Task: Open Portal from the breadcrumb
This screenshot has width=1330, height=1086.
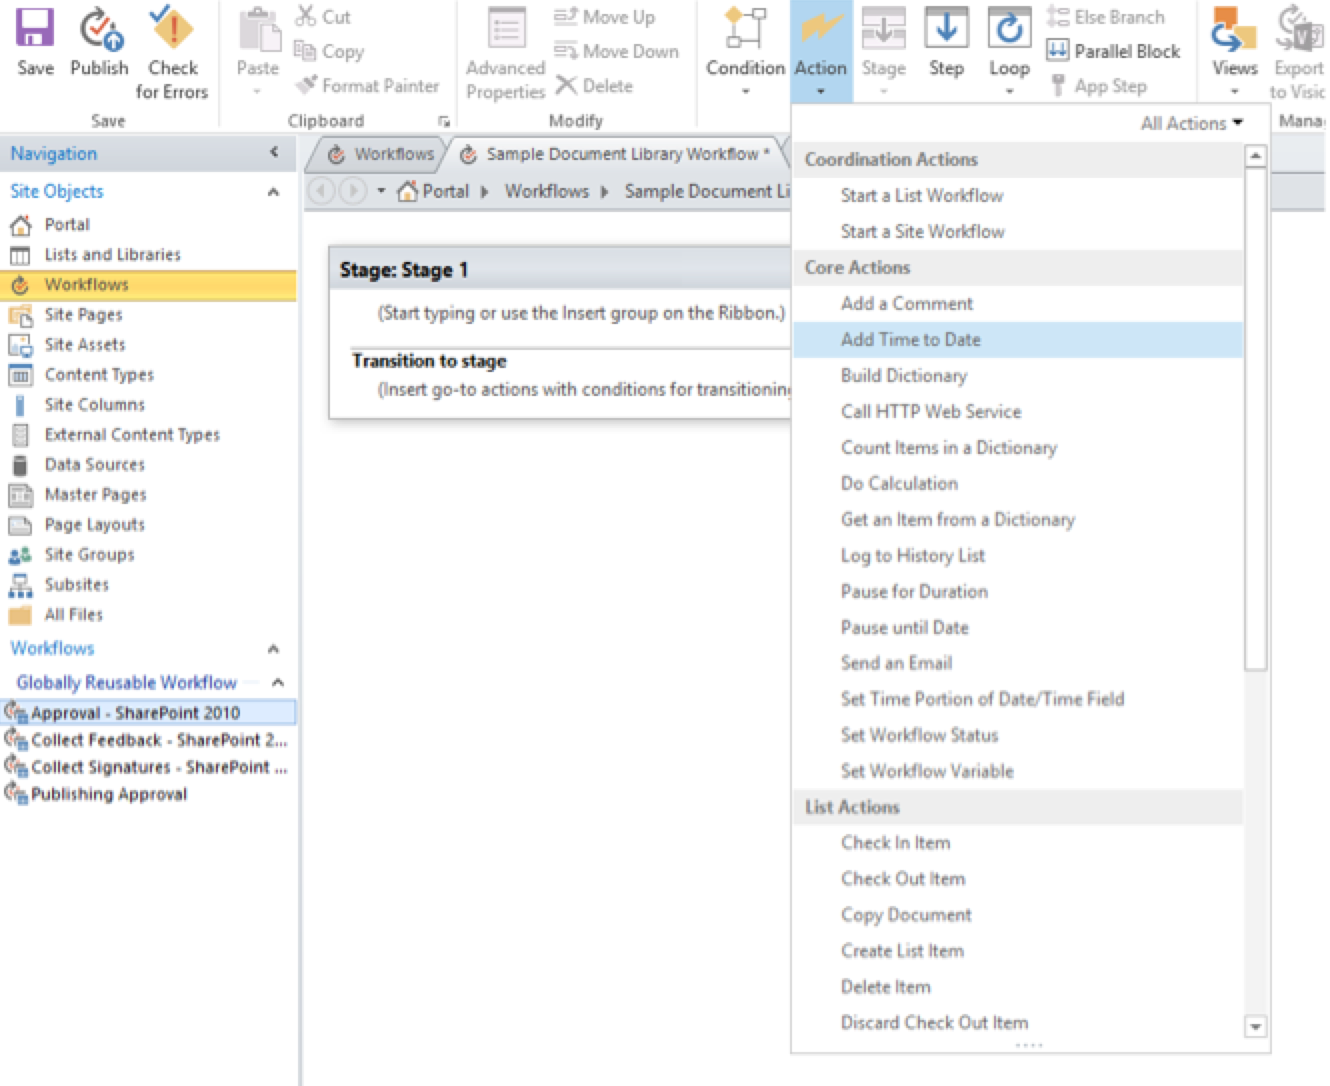Action: [x=443, y=191]
